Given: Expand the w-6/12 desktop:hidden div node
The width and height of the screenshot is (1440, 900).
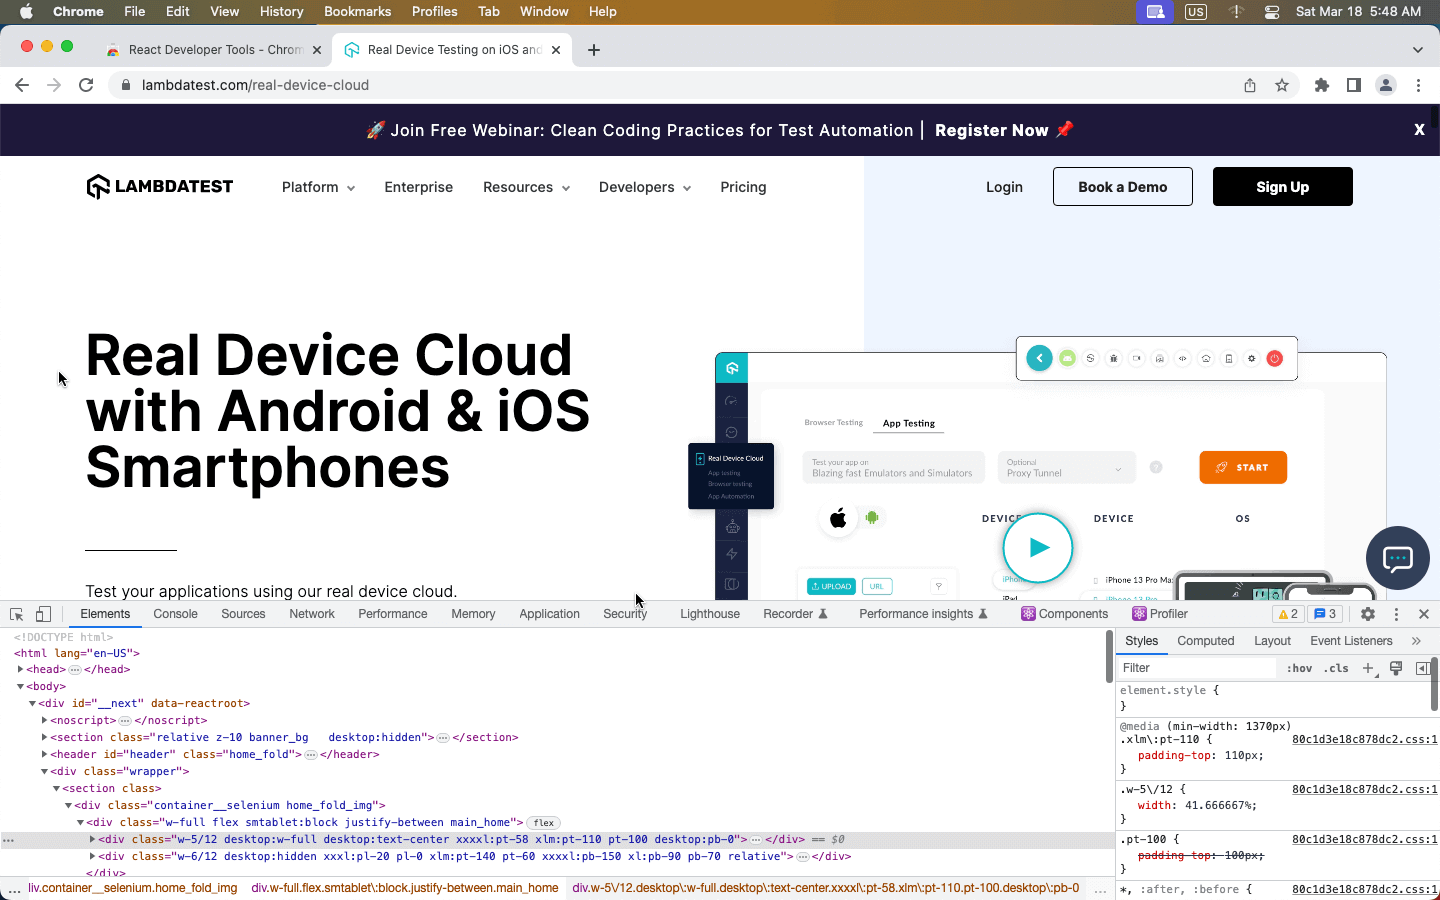Looking at the screenshot, I should pos(92,857).
